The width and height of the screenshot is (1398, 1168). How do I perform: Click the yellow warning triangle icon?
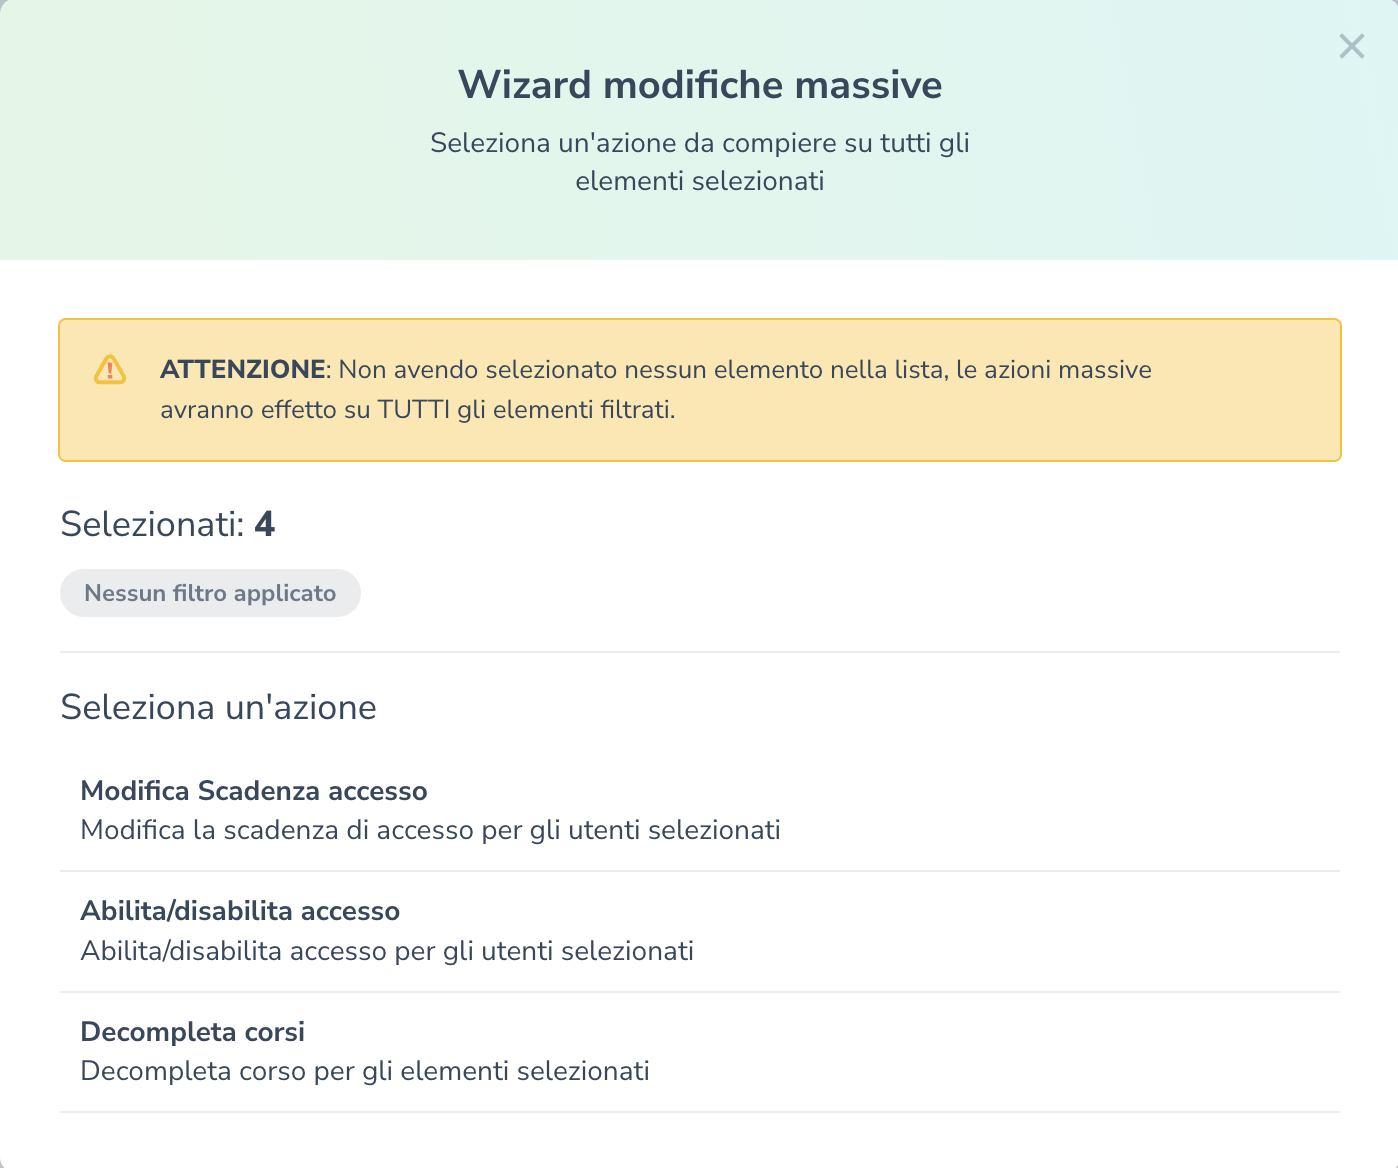point(110,370)
